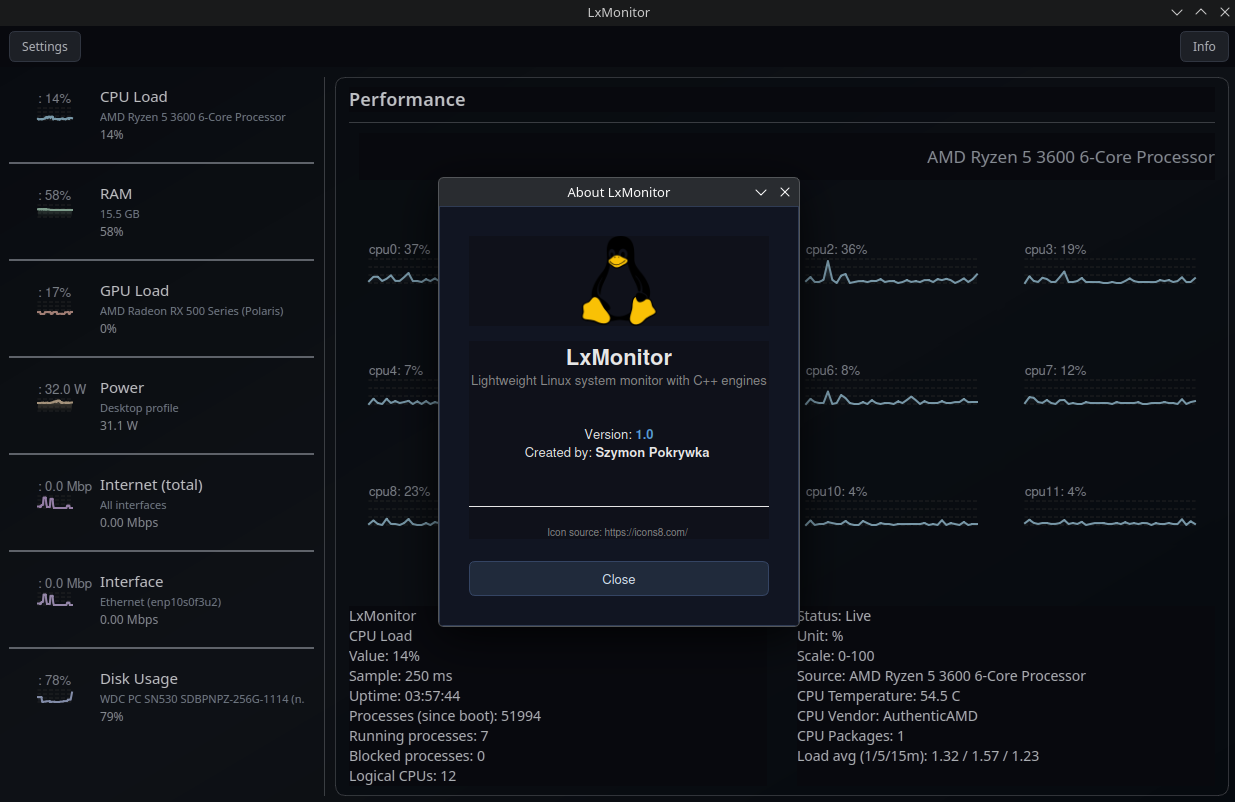Click the Interface mini sparkline graph

[55, 600]
